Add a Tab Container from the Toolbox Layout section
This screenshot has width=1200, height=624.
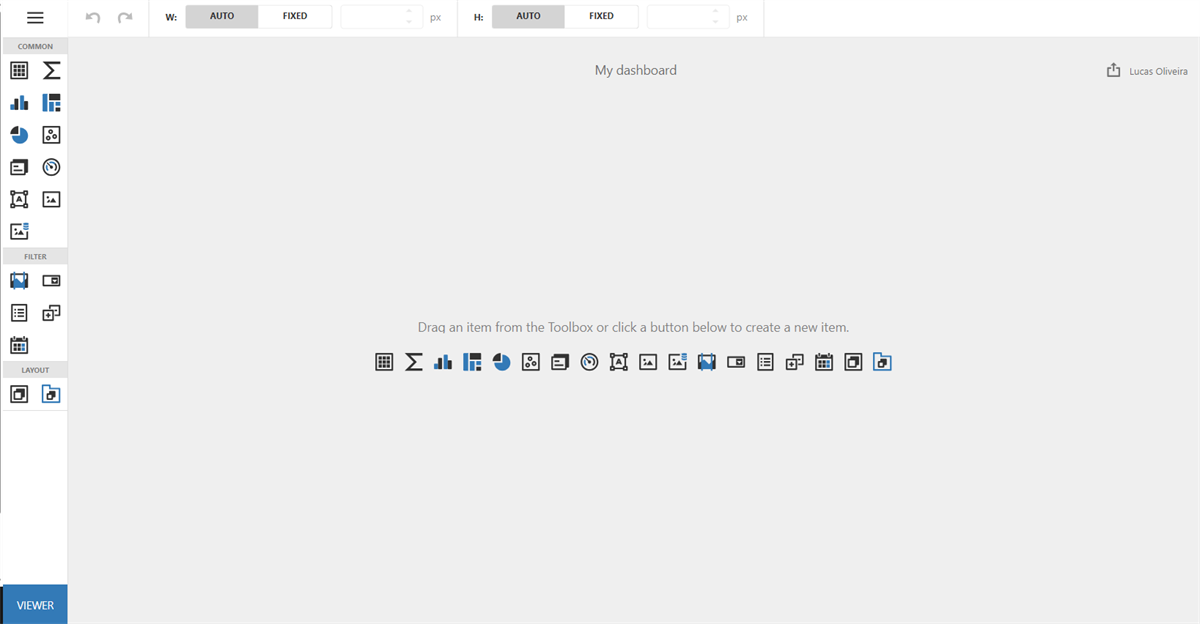(x=51, y=394)
